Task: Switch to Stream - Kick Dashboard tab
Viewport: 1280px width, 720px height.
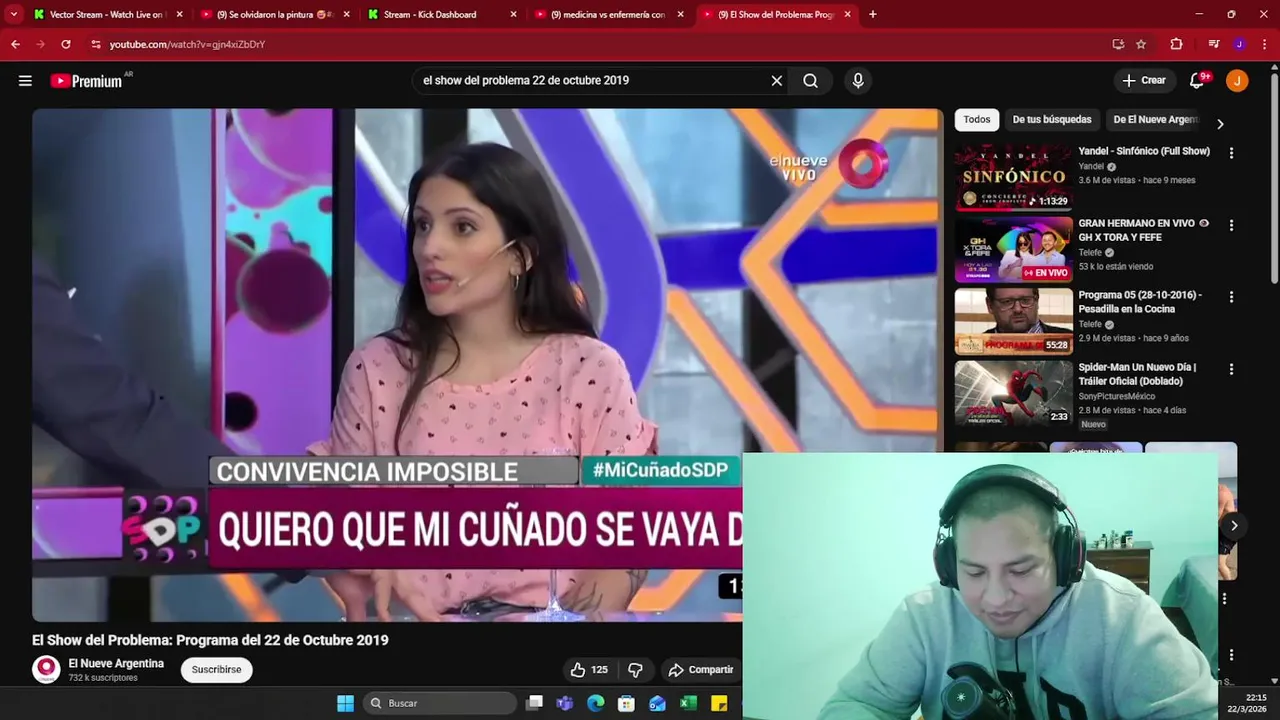Action: (x=440, y=14)
